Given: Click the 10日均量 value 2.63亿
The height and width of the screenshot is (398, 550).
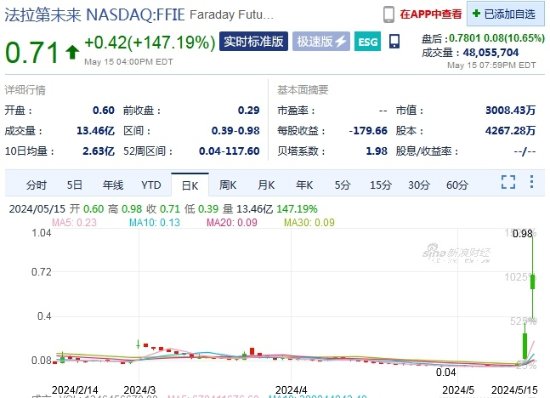Looking at the screenshot, I should [99, 151].
